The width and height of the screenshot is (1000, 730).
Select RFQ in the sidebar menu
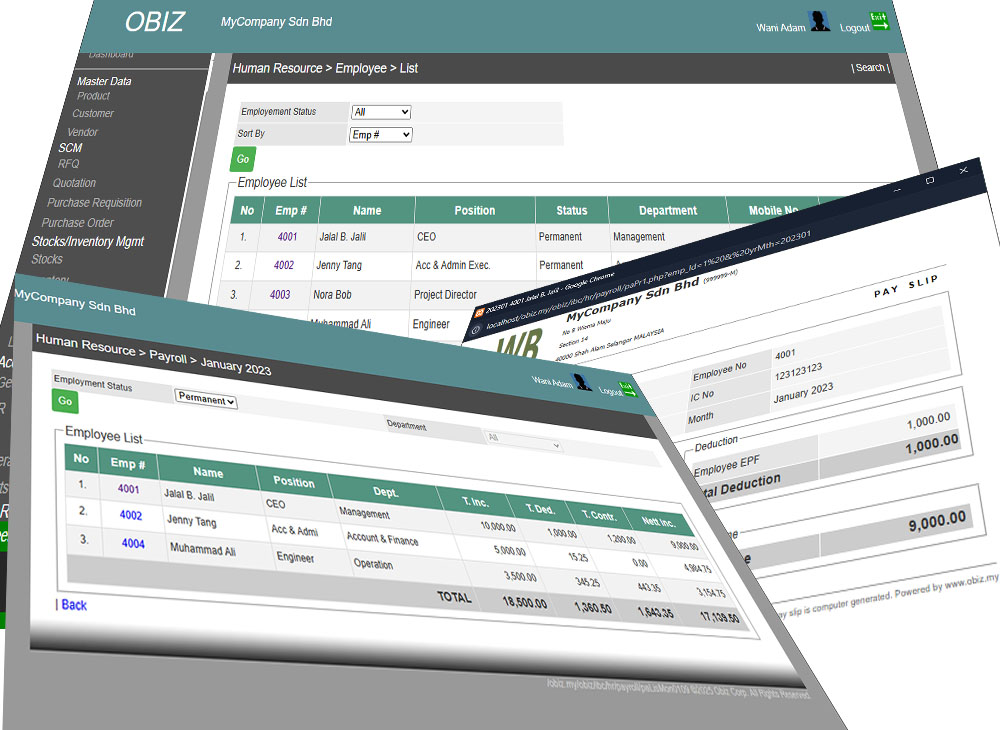point(68,164)
